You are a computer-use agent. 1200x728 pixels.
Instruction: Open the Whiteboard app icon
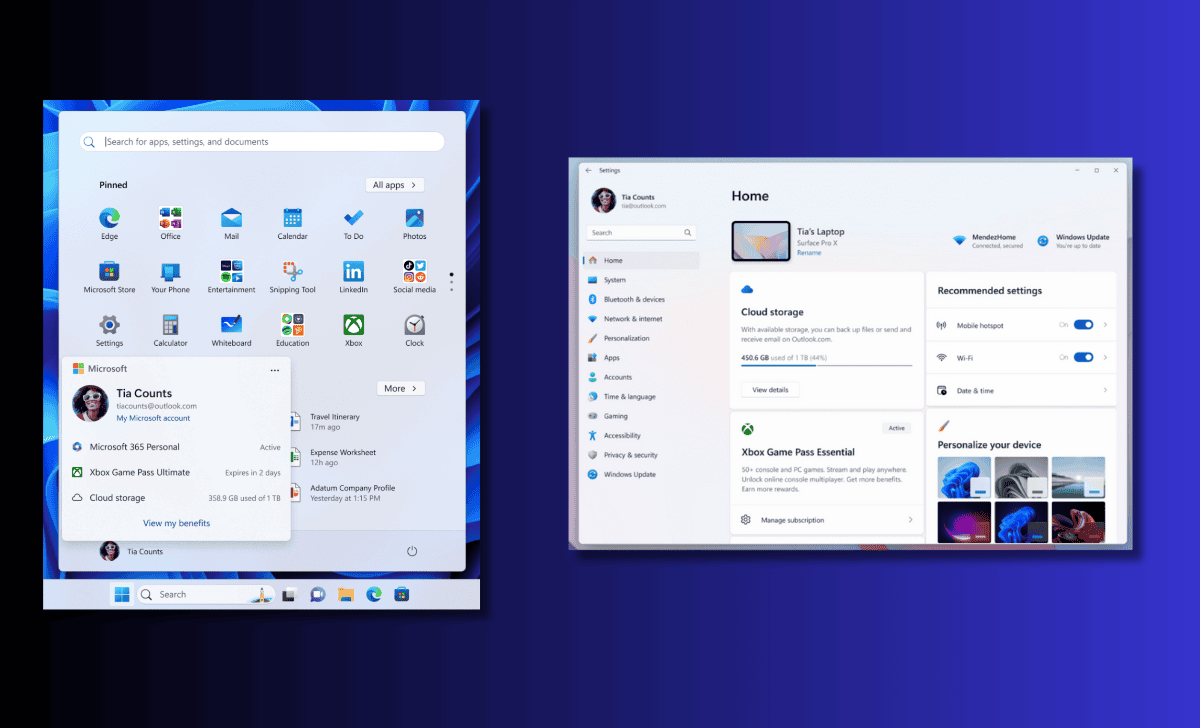pyautogui.click(x=231, y=323)
